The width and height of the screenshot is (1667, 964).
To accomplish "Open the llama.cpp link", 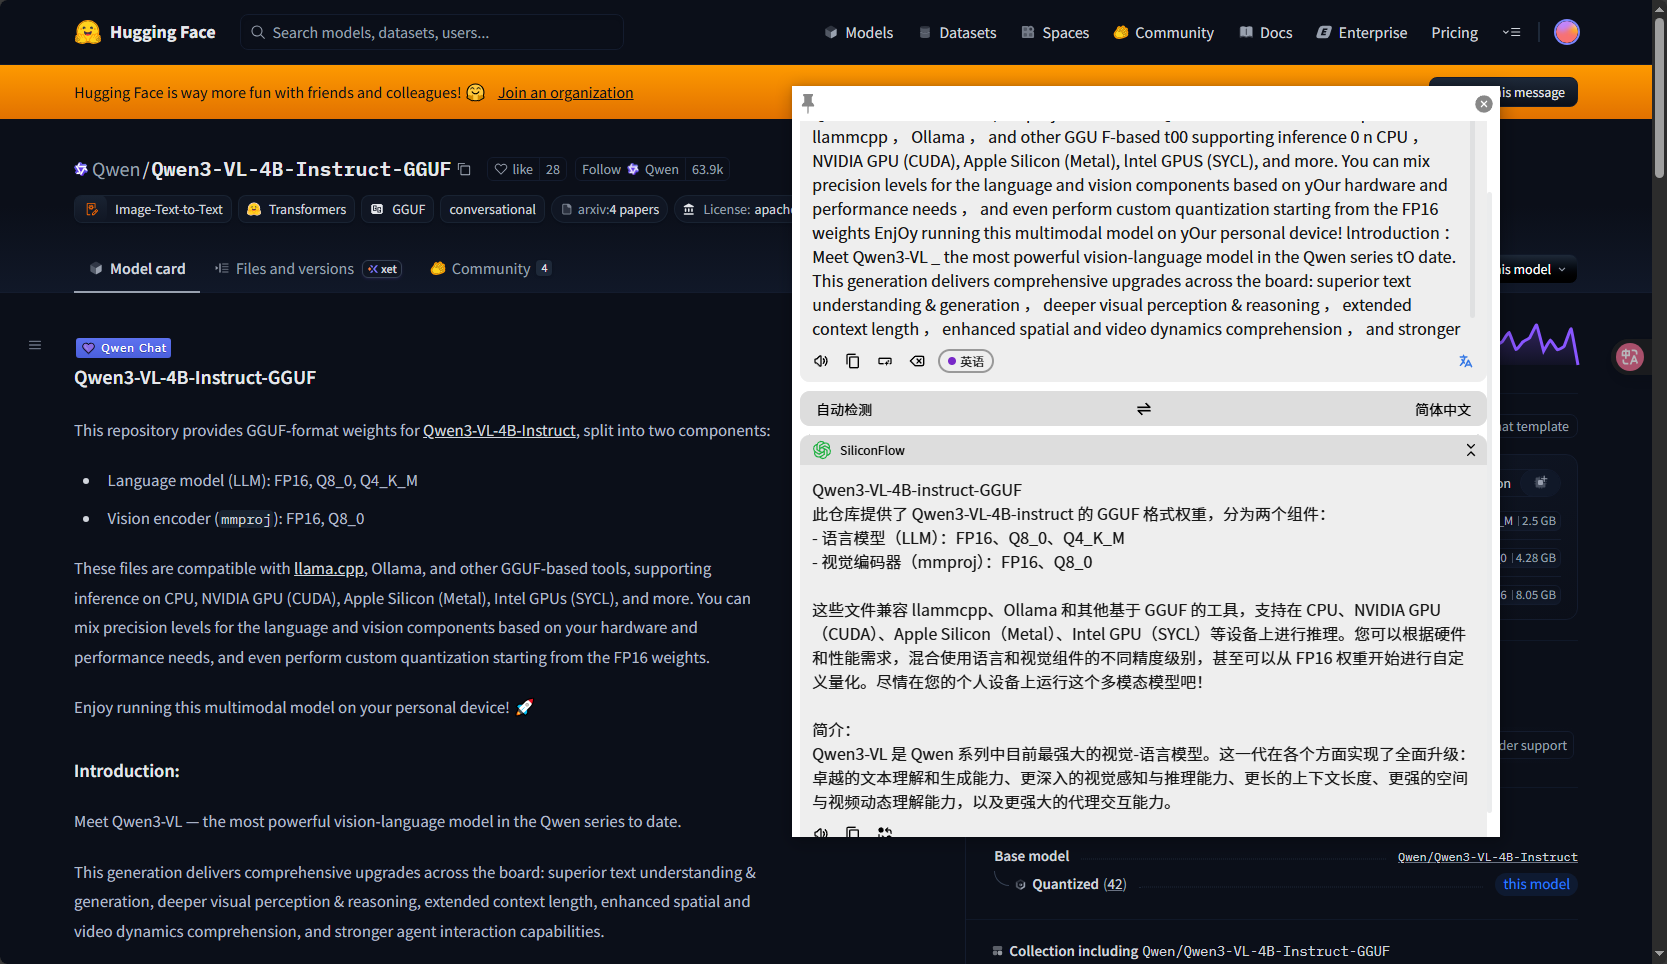I will click(328, 568).
